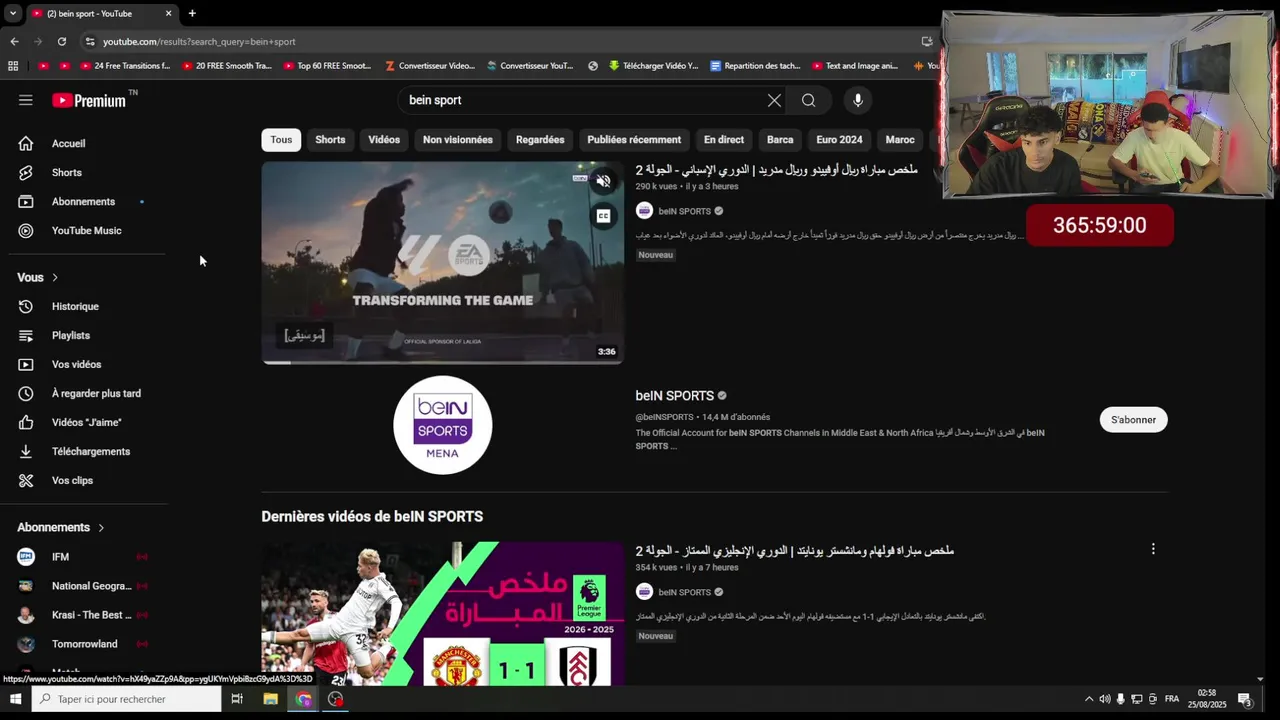Open the Manchester United 1-1 Fulham thumbnail
The image size is (1280, 720).
442,614
